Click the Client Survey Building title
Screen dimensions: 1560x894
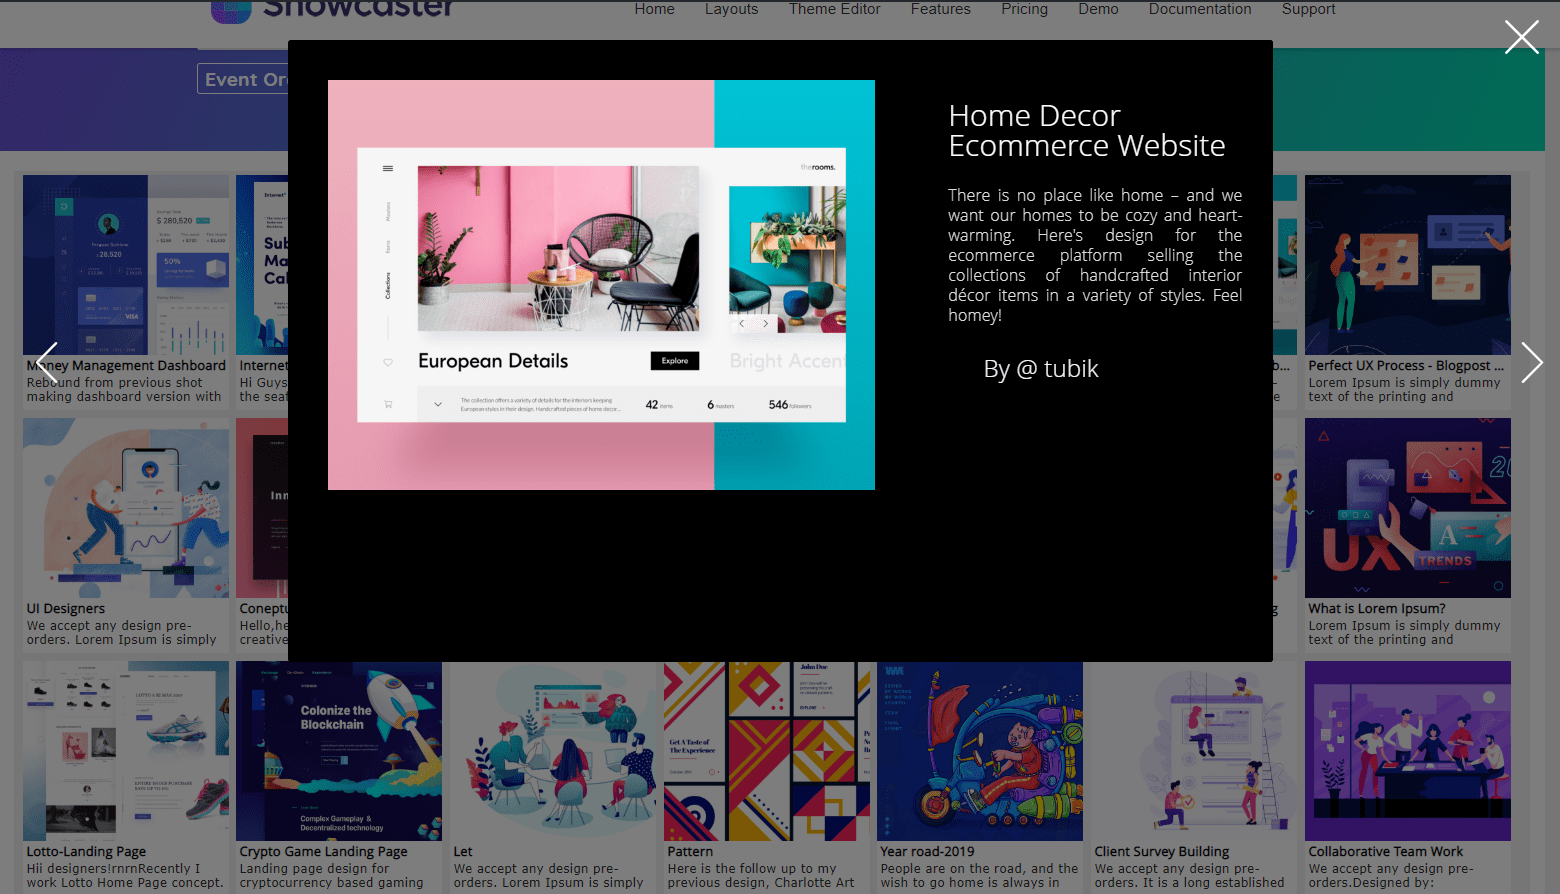tap(1162, 852)
